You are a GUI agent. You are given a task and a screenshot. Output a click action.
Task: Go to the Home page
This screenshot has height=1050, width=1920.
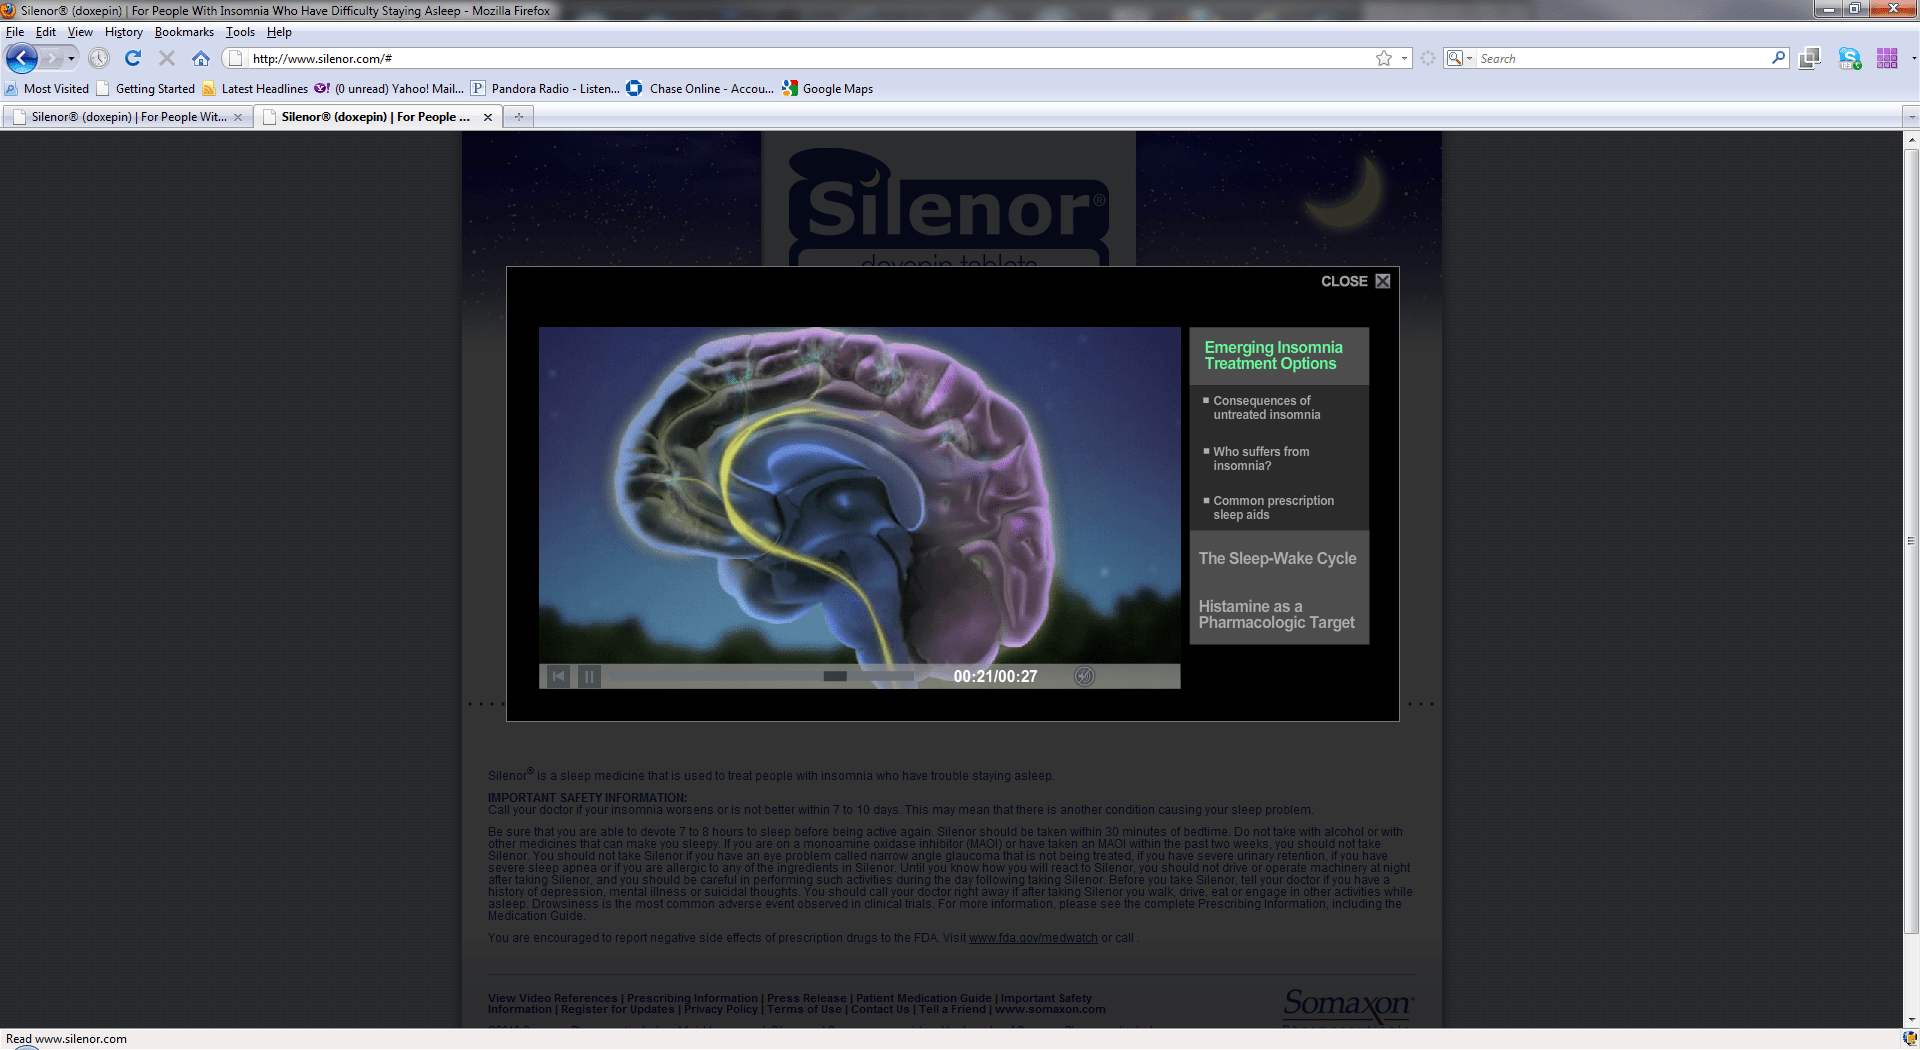point(201,59)
